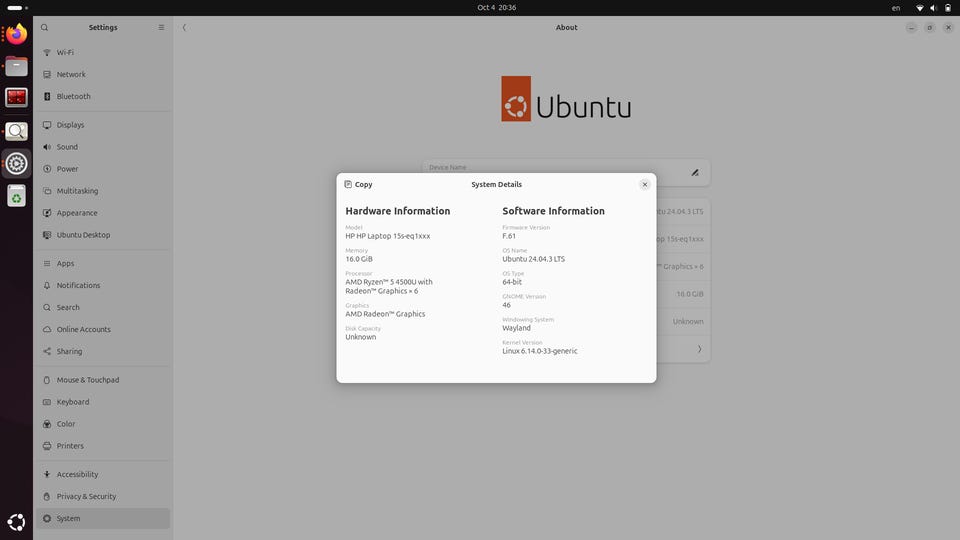Open the Trash in the dock
Screen dimensions: 960x540
[x=17, y=196]
